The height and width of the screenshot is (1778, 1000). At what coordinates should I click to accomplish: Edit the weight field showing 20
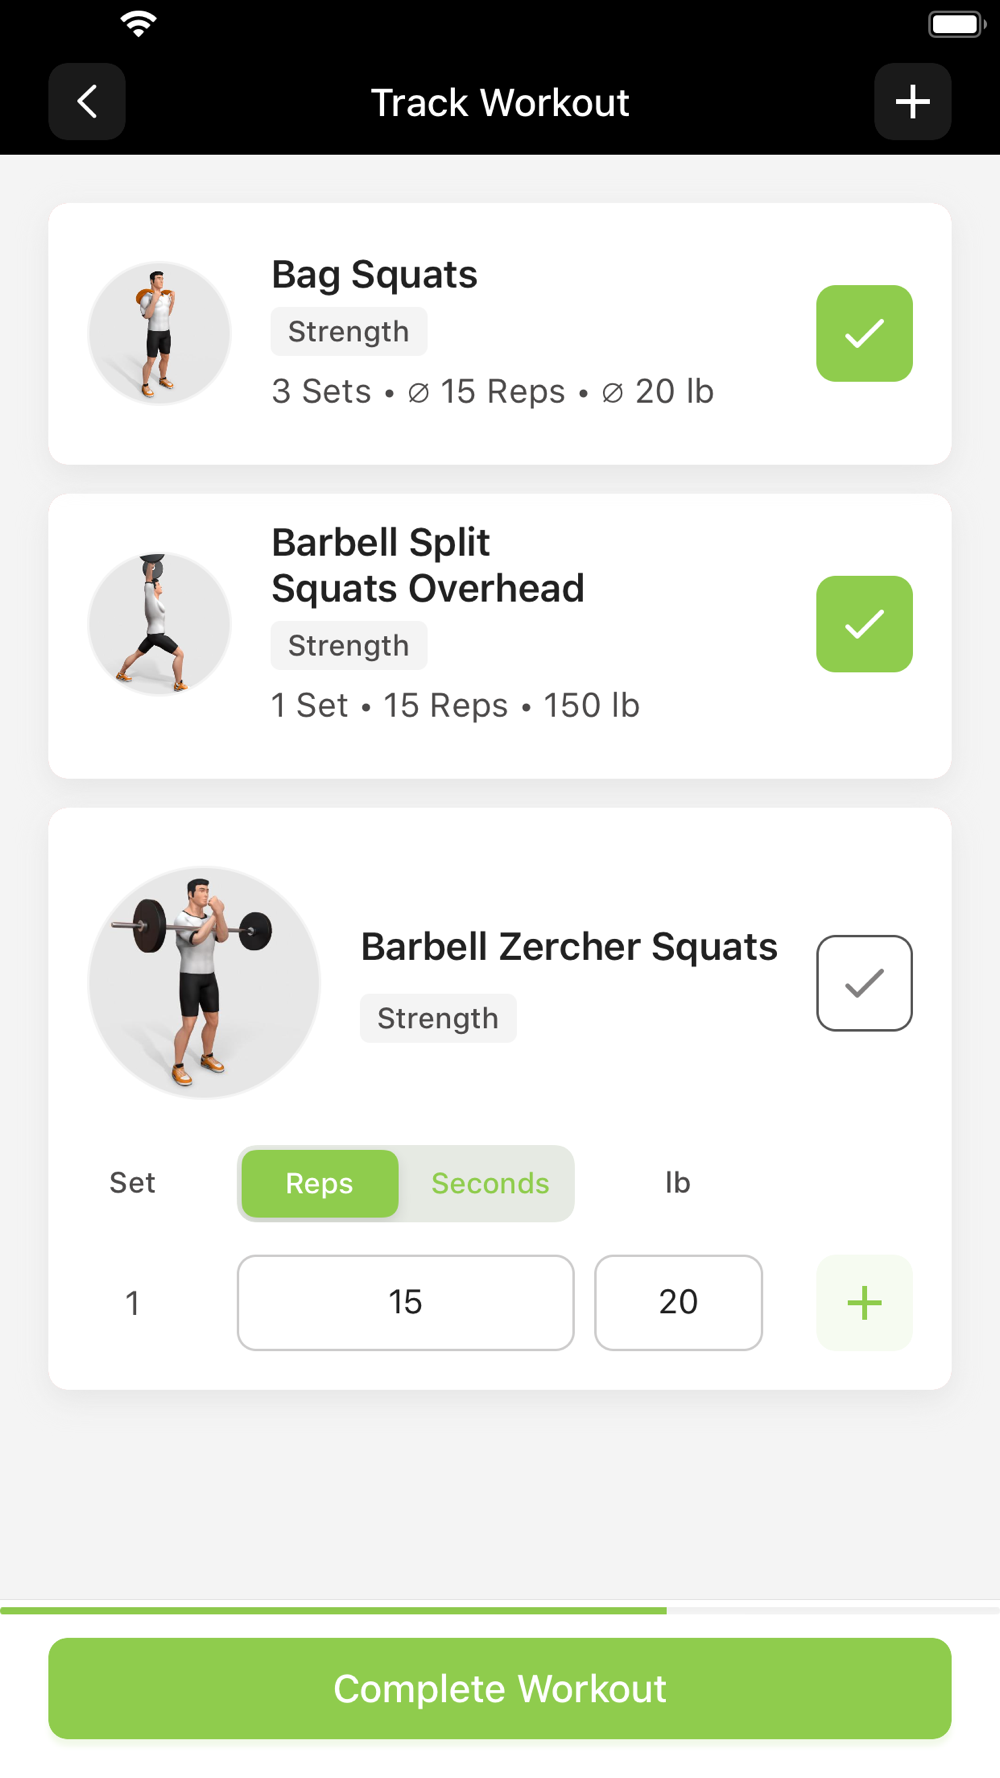point(678,1303)
